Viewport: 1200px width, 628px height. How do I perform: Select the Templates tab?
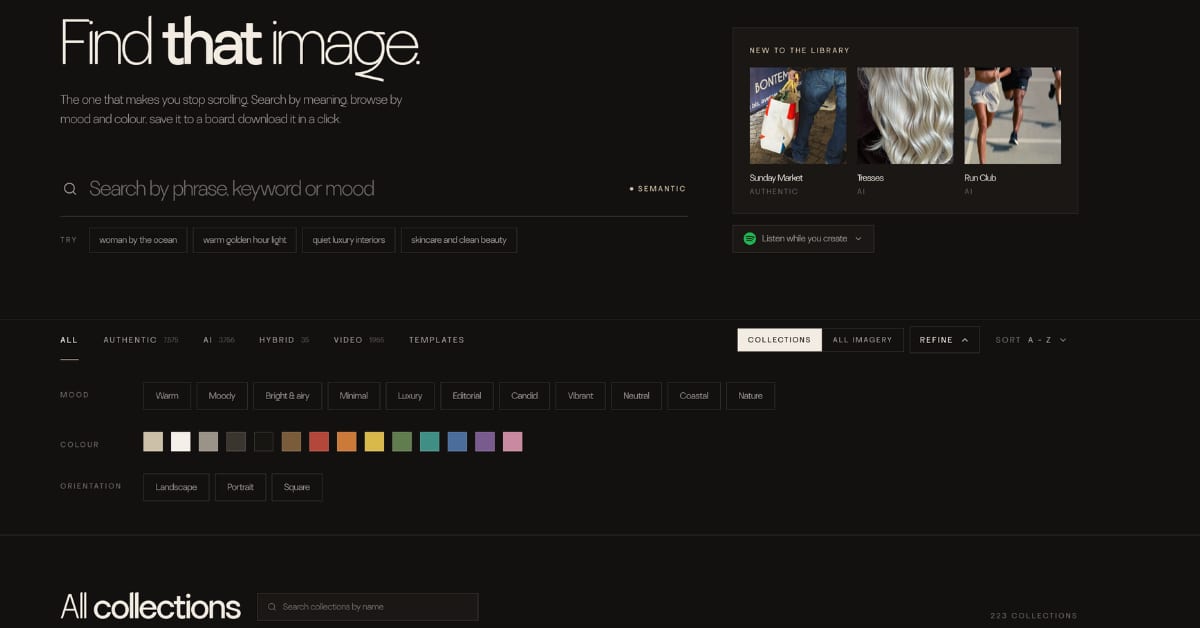437,340
